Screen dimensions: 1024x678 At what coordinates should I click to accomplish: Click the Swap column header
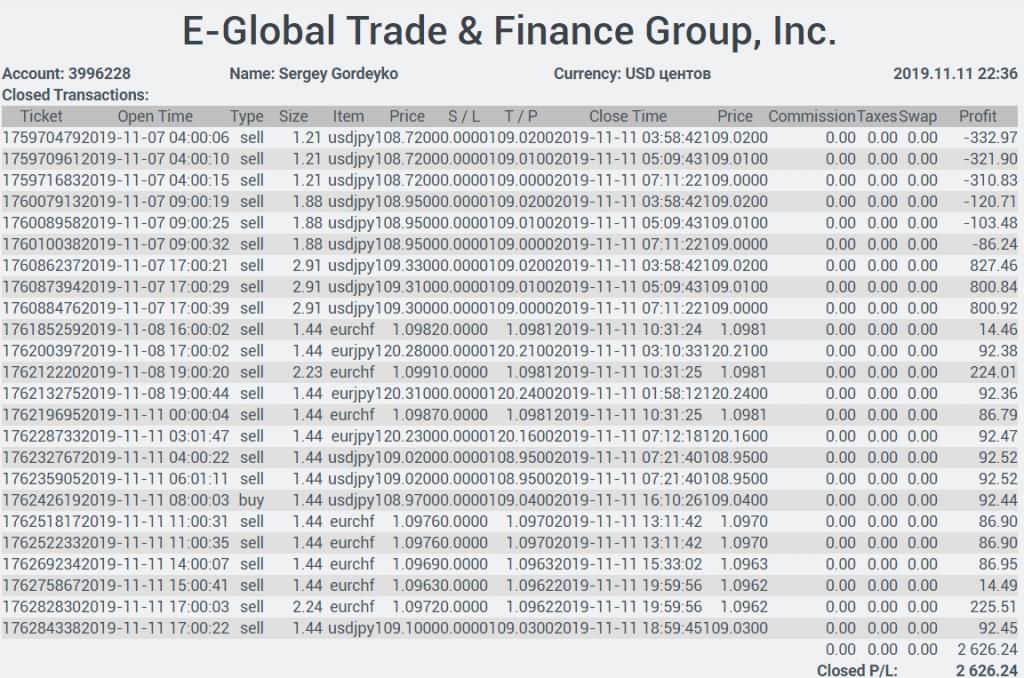918,116
